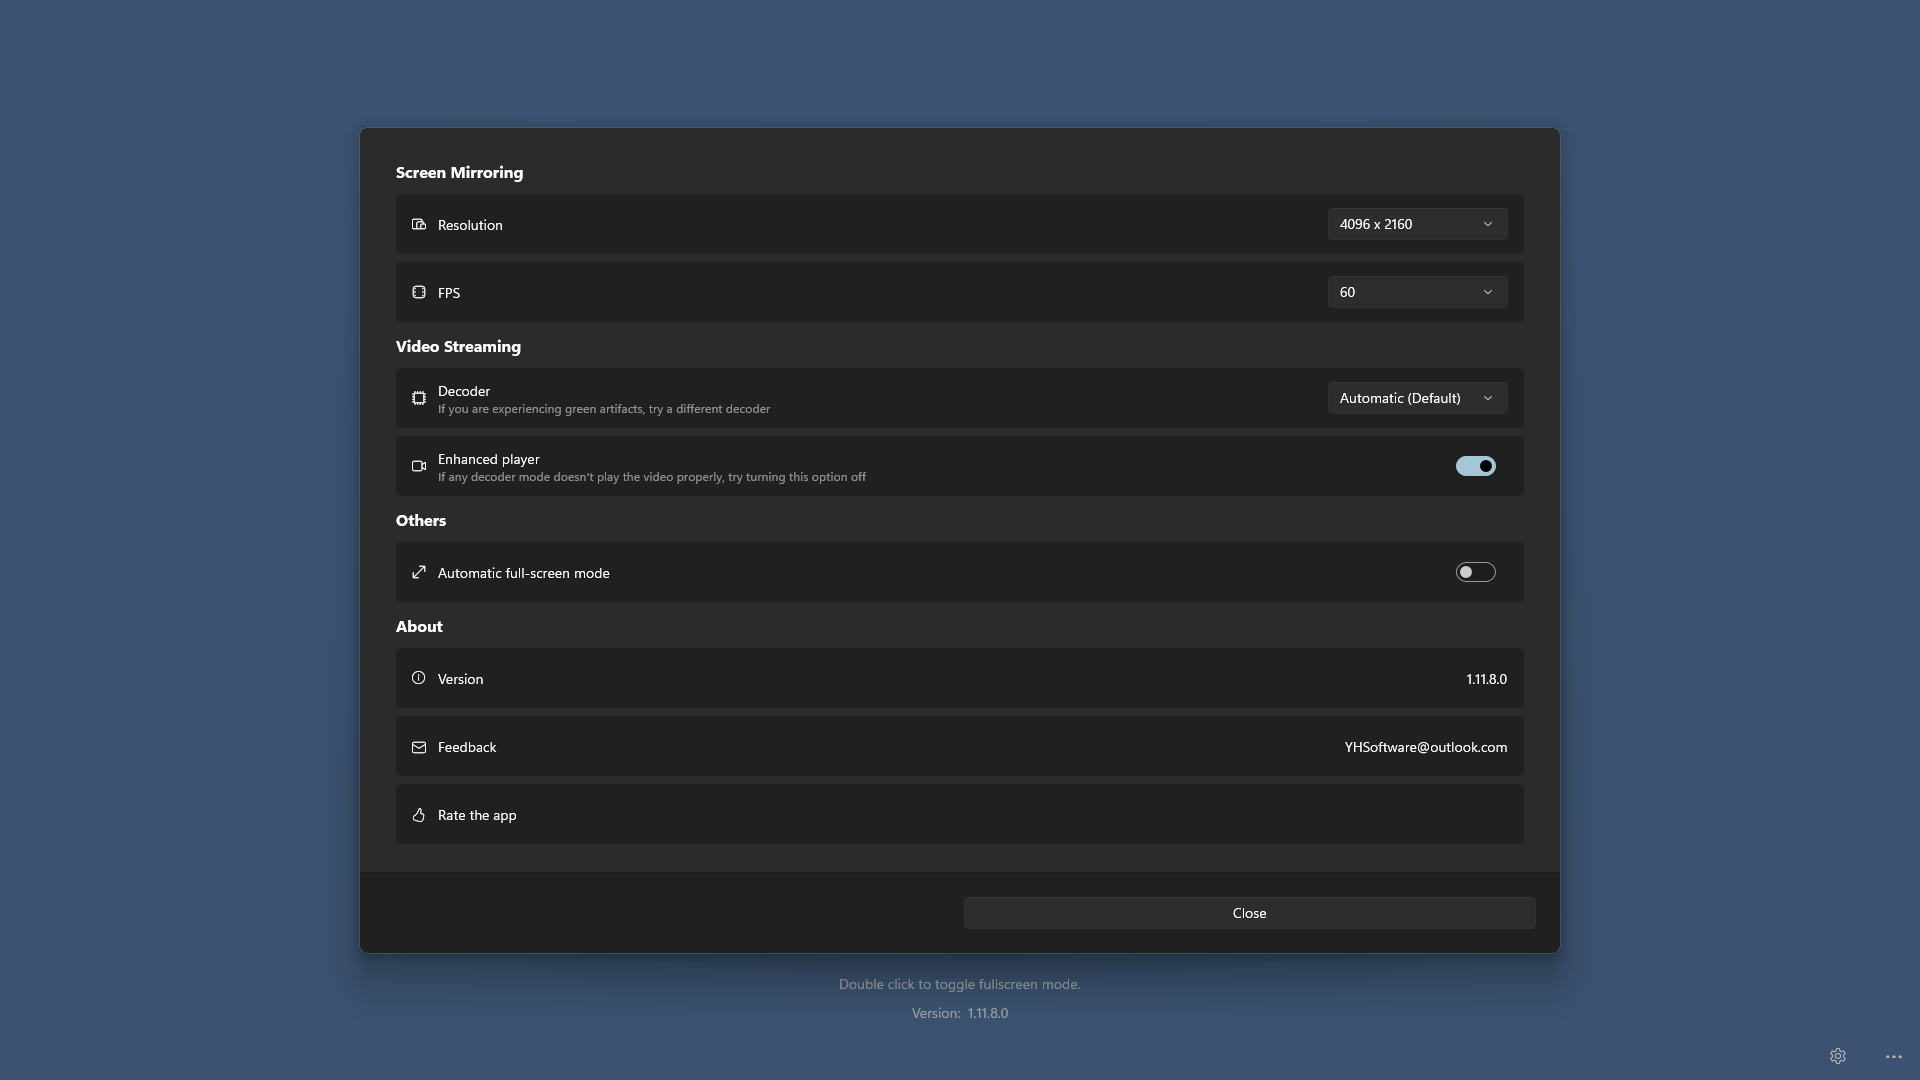Open the FPS dropdown showing 60
This screenshot has height=1080, width=1920.
(1417, 292)
